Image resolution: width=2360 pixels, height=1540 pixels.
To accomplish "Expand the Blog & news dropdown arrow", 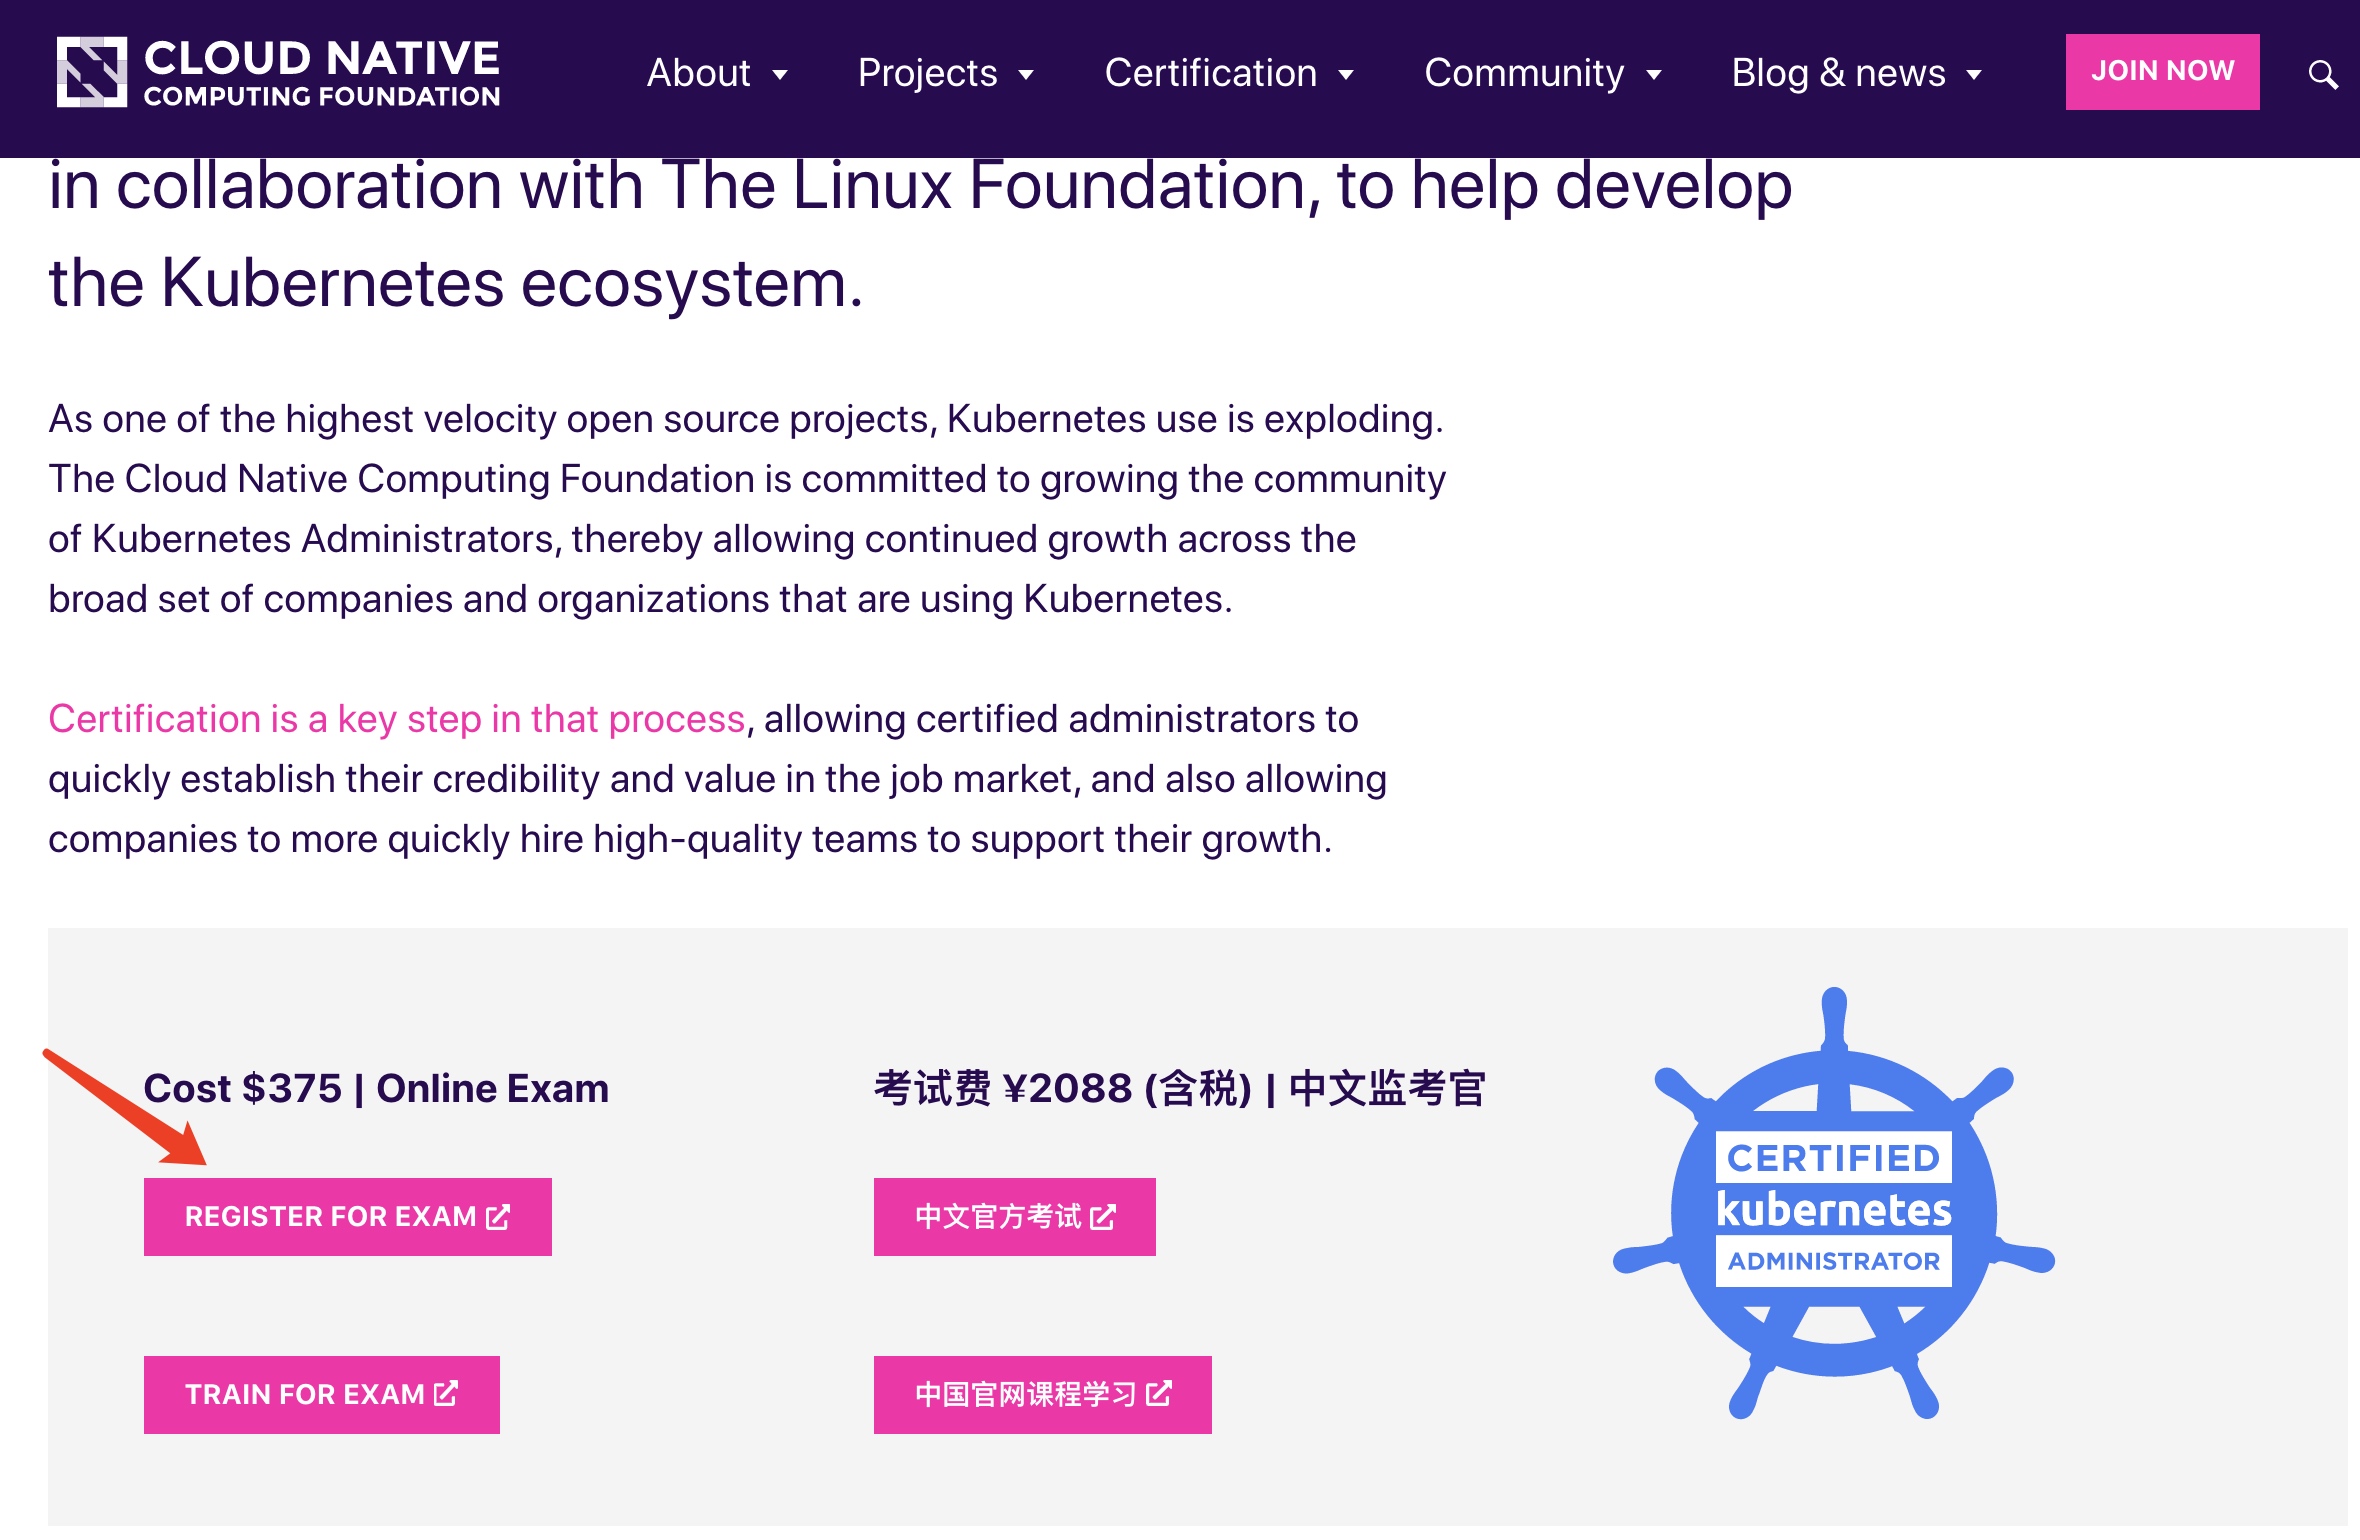I will 1974,75.
